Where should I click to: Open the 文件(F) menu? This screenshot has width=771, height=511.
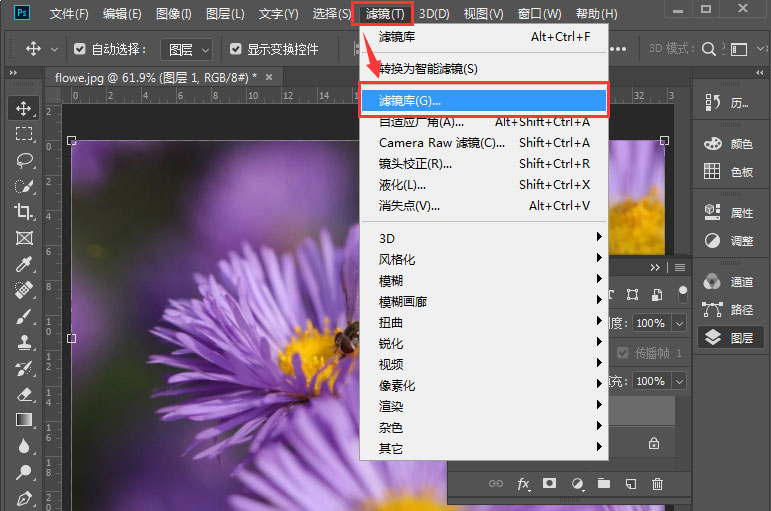click(x=69, y=14)
